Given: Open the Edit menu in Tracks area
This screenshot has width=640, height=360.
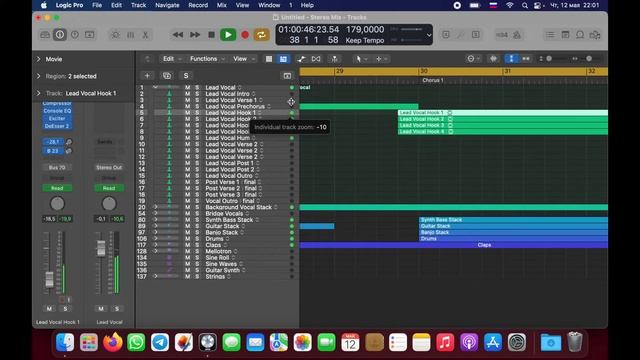Looking at the screenshot, I should tap(171, 59).
